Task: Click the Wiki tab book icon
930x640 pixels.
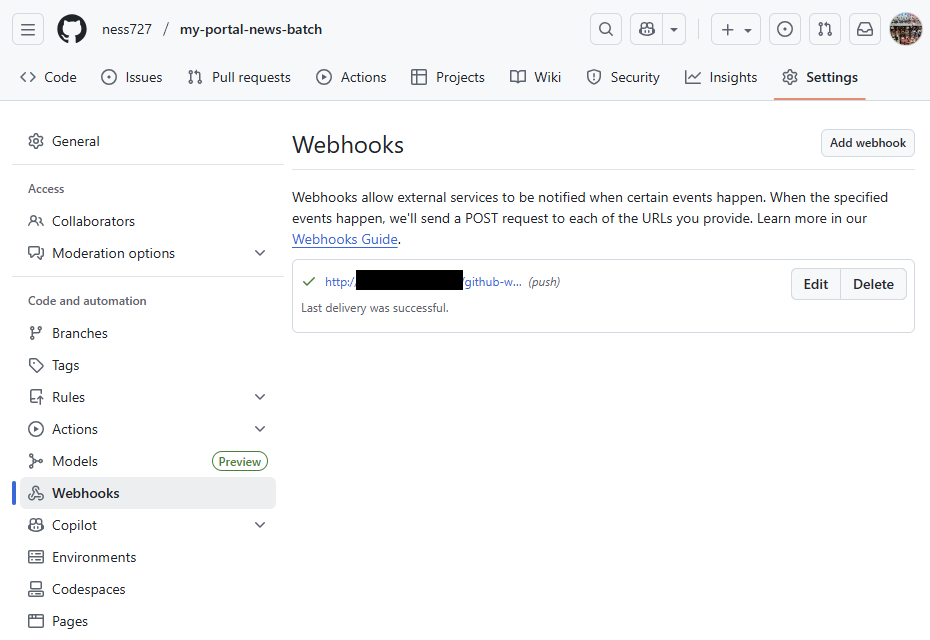Action: 518,77
